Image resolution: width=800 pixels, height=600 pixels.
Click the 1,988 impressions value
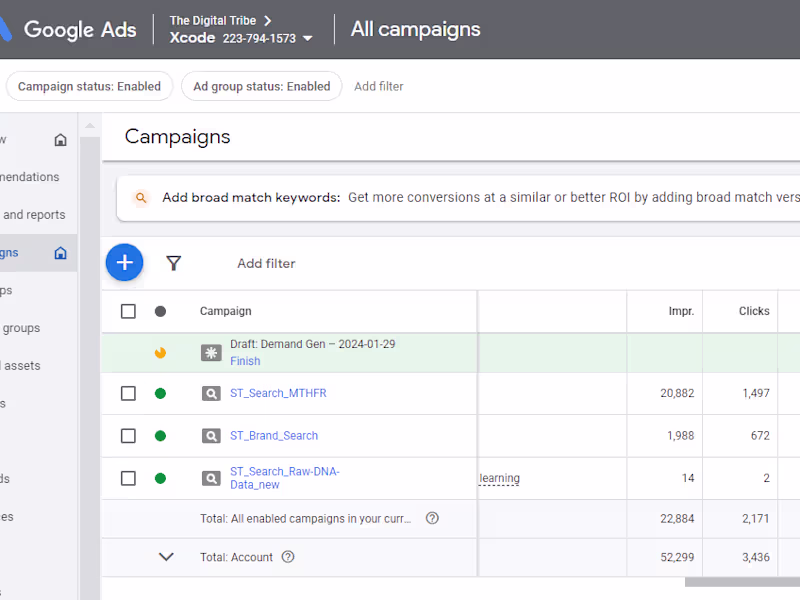tap(681, 436)
